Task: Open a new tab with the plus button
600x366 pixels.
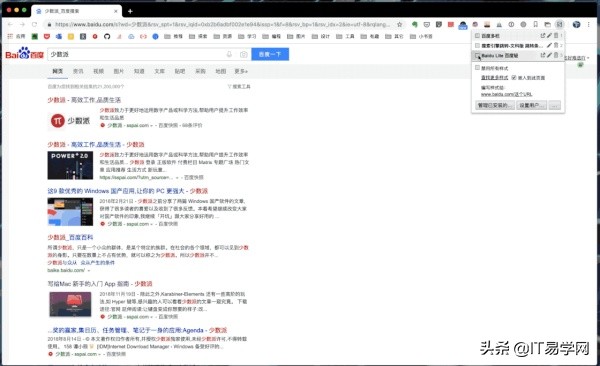Action: pos(130,11)
